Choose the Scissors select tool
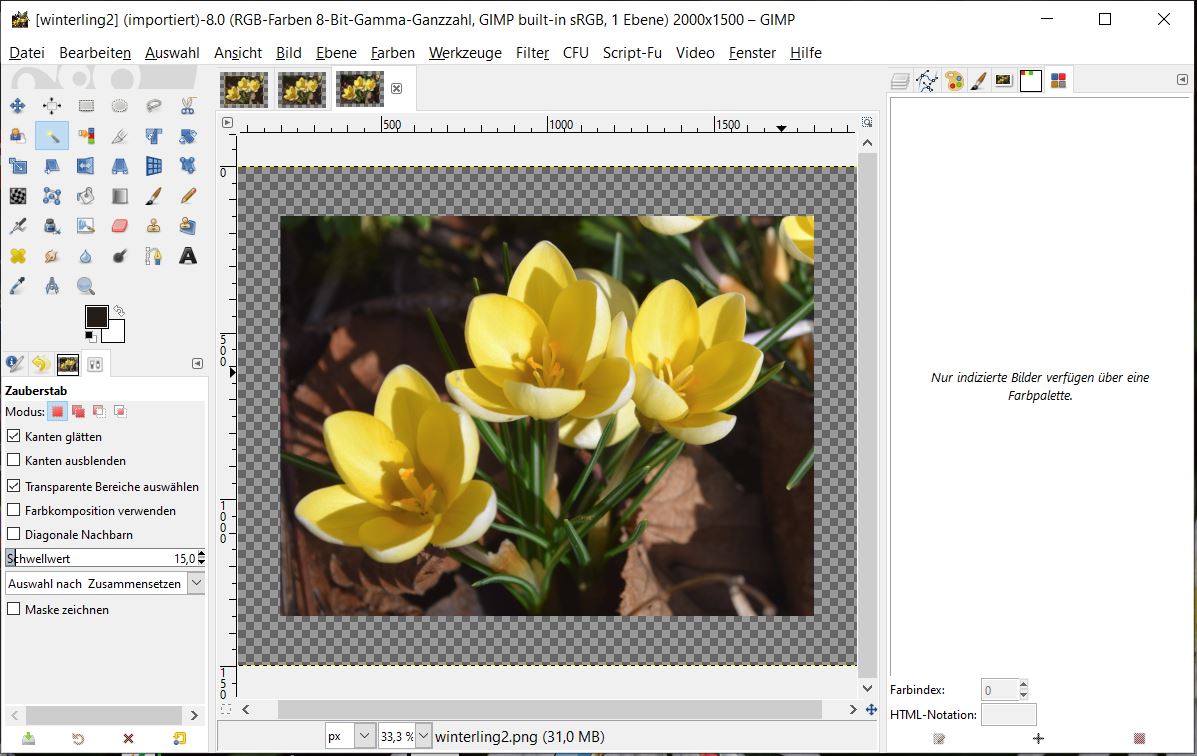The width and height of the screenshot is (1197, 756). point(187,106)
